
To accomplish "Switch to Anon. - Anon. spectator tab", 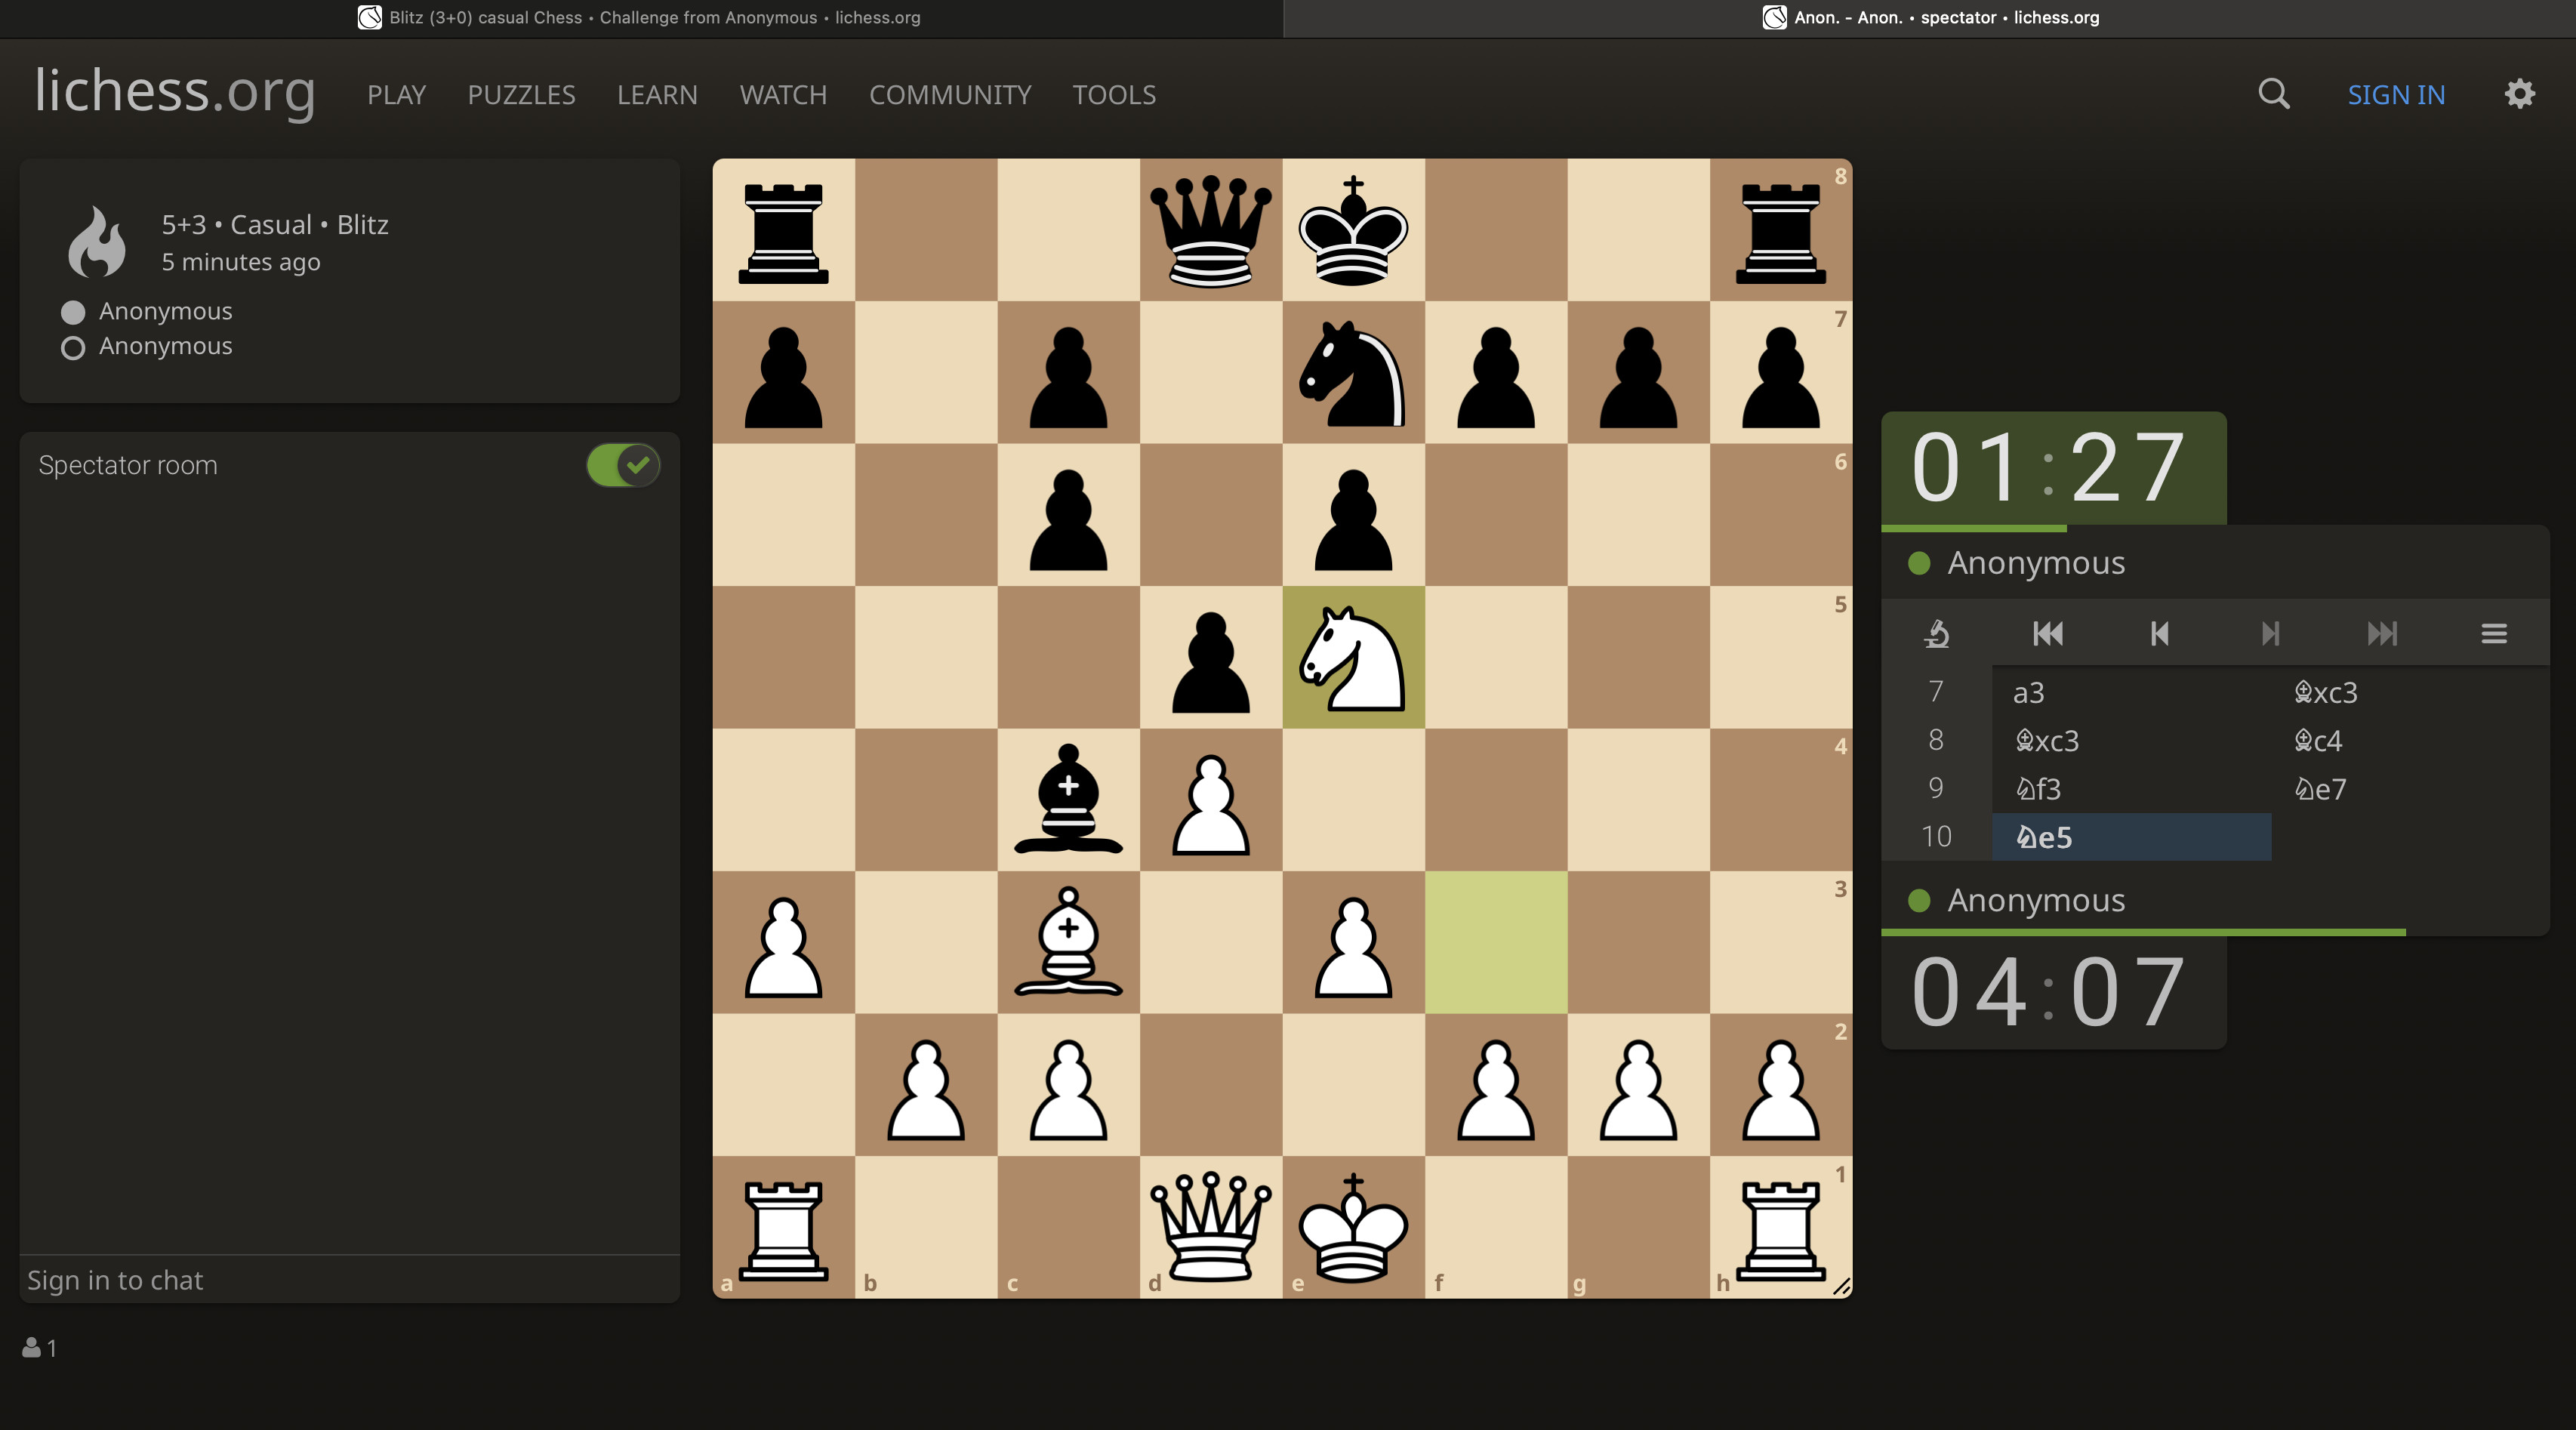I will (1929, 18).
